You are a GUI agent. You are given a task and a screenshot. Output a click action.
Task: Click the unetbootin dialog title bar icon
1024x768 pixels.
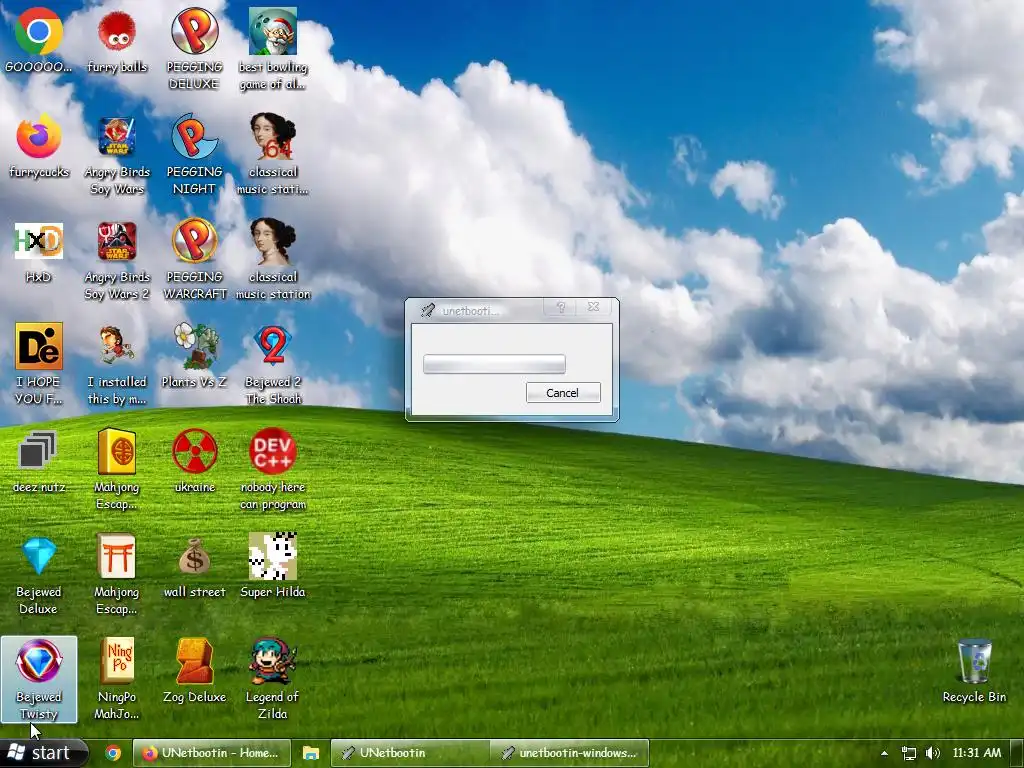pyautogui.click(x=428, y=310)
